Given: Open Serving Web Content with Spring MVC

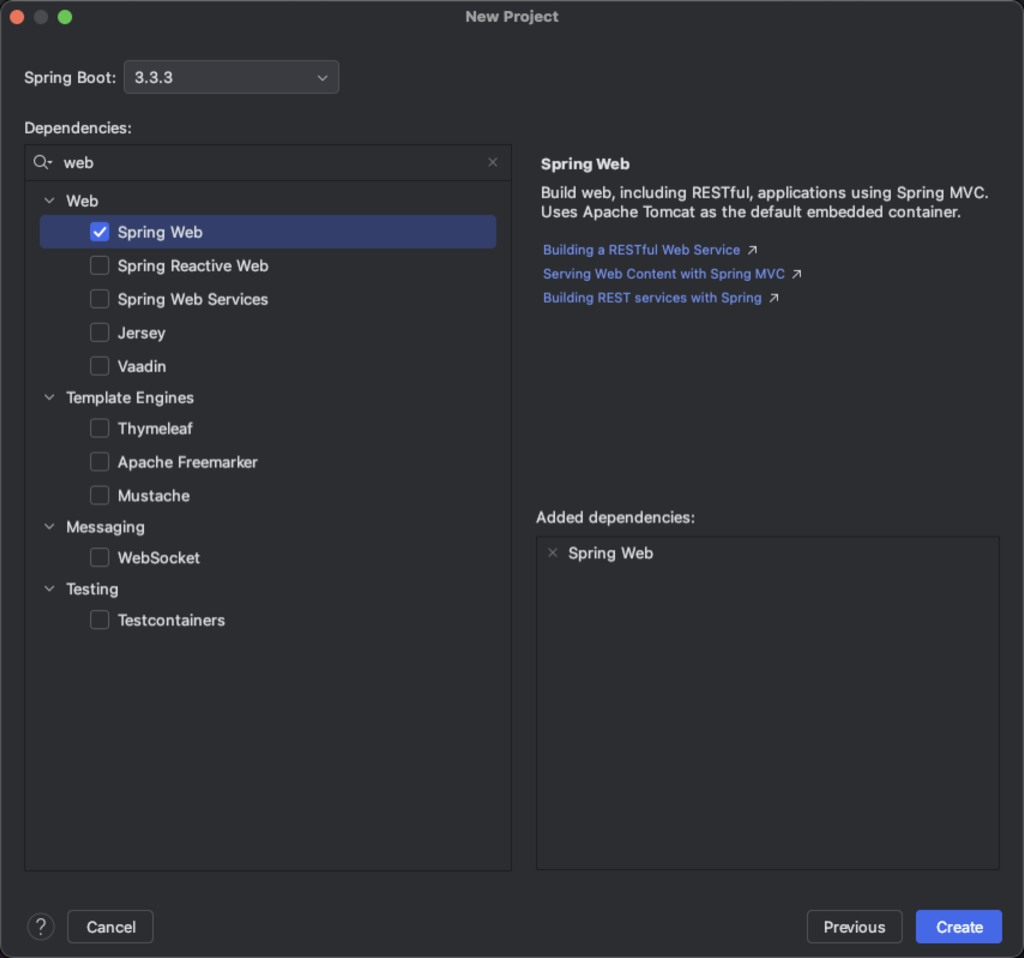Looking at the screenshot, I should pos(663,274).
